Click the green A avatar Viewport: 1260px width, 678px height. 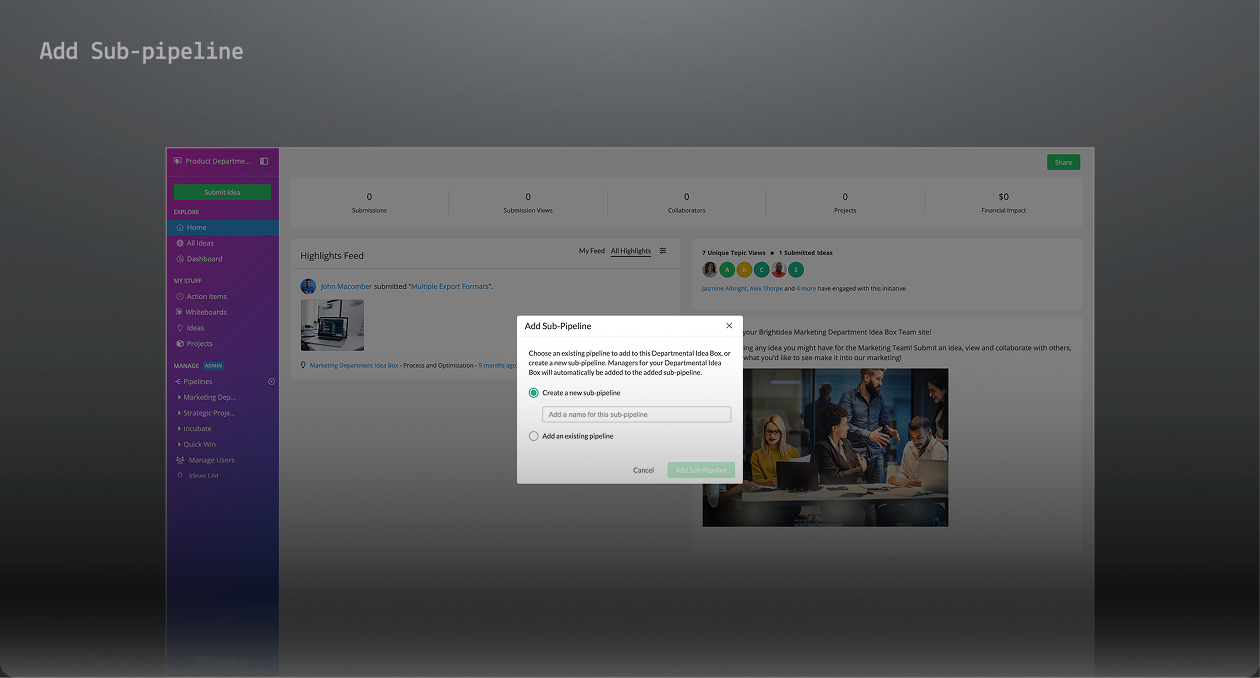tap(727, 269)
